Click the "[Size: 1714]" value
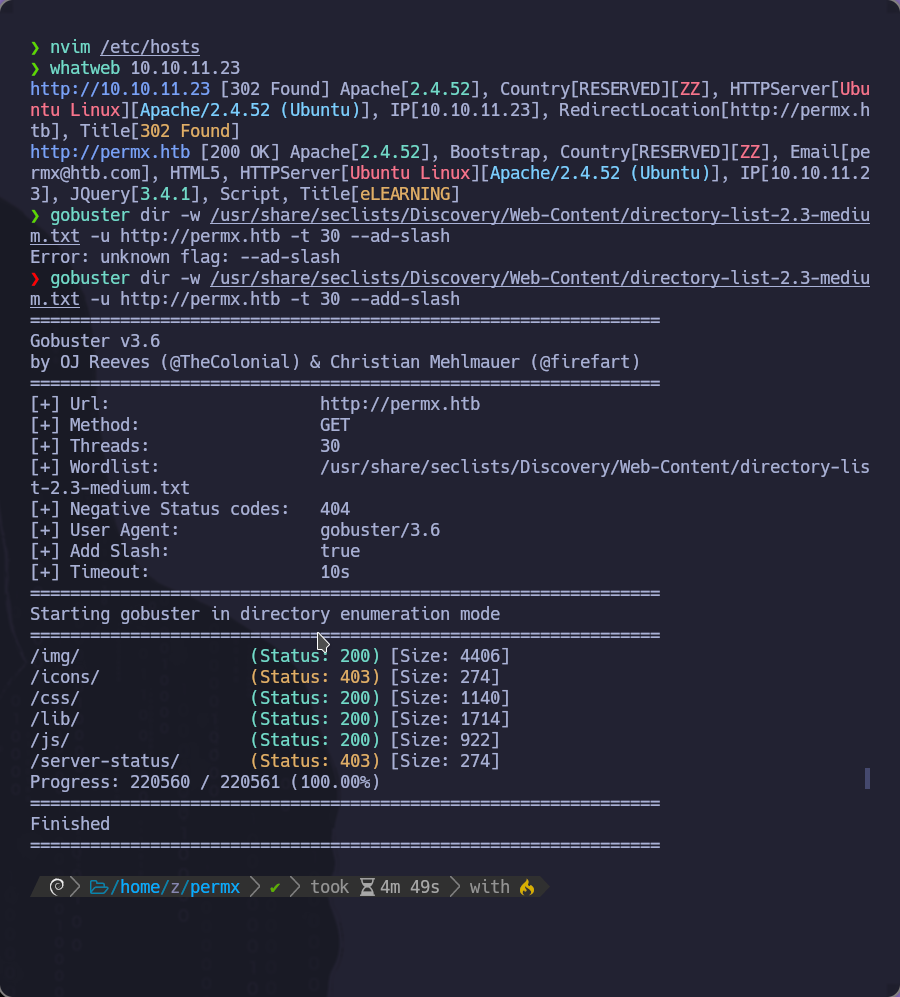 [450, 719]
